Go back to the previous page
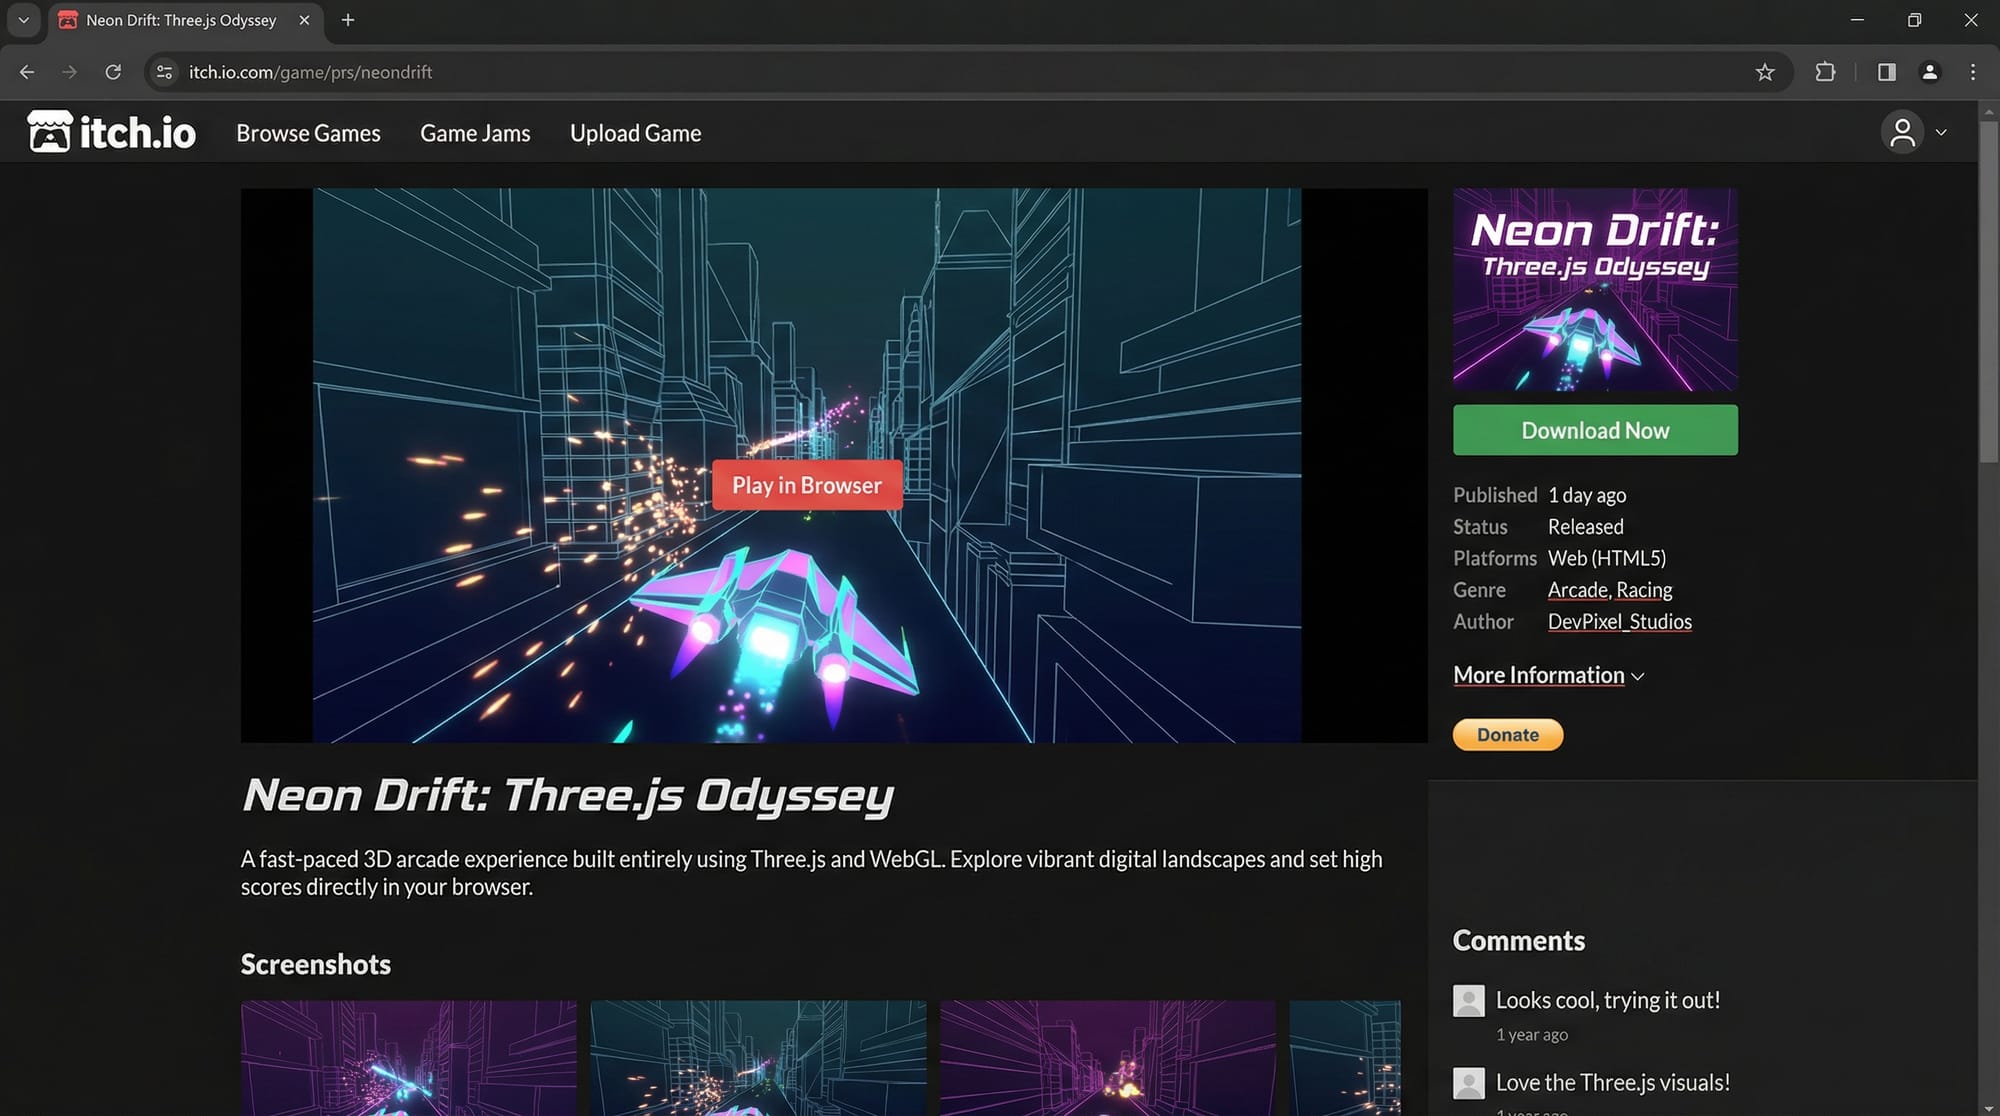 (x=27, y=72)
